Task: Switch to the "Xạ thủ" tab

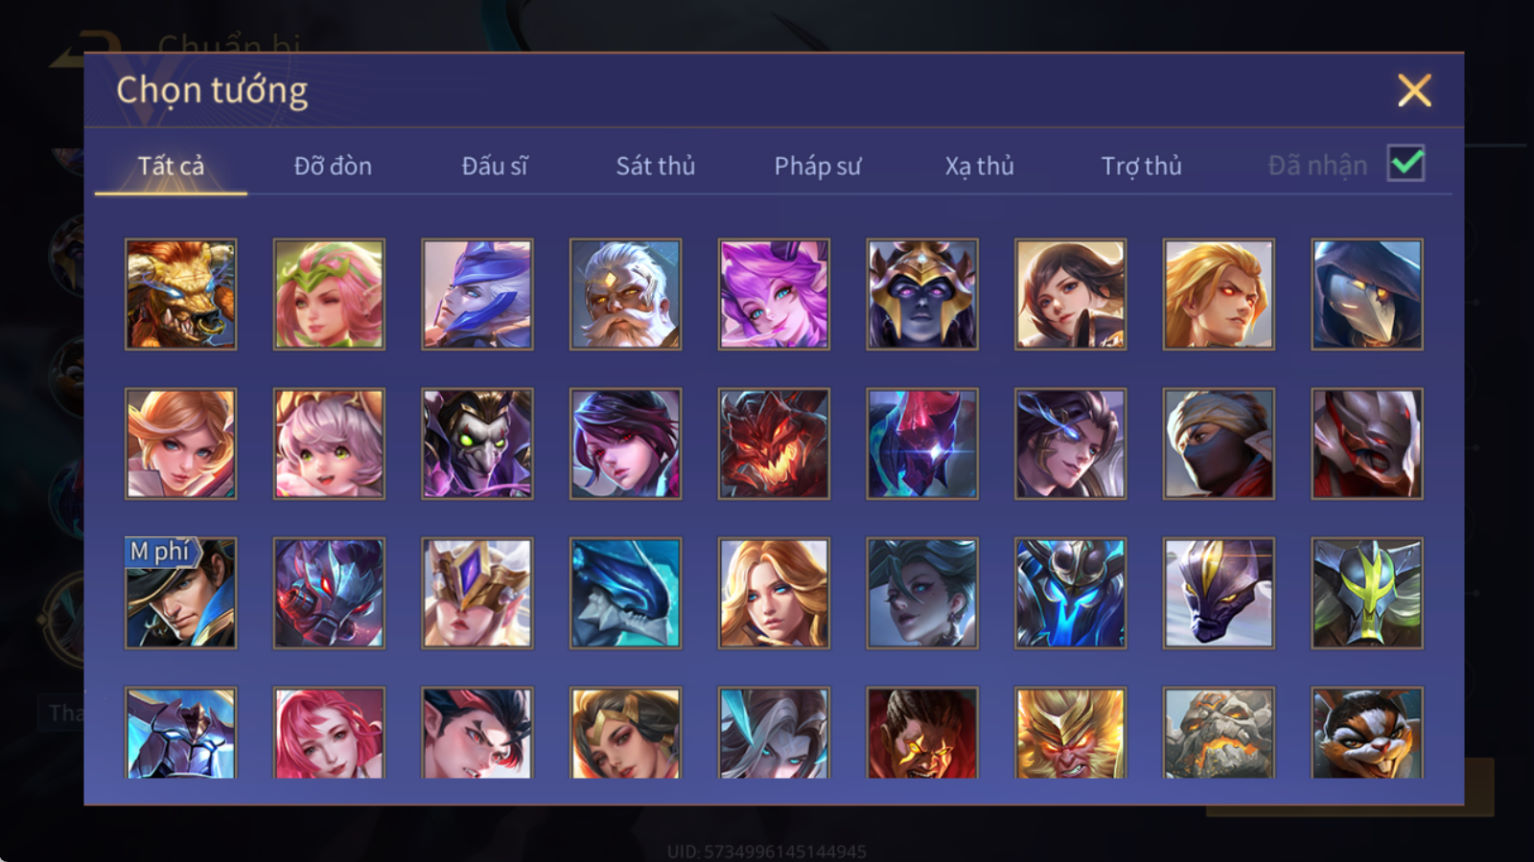Action: (x=979, y=166)
